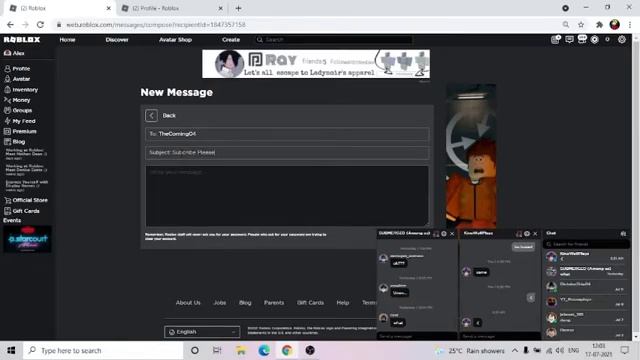The height and width of the screenshot is (360, 640).
Task: Open Create in the top navigation
Action: (231, 40)
